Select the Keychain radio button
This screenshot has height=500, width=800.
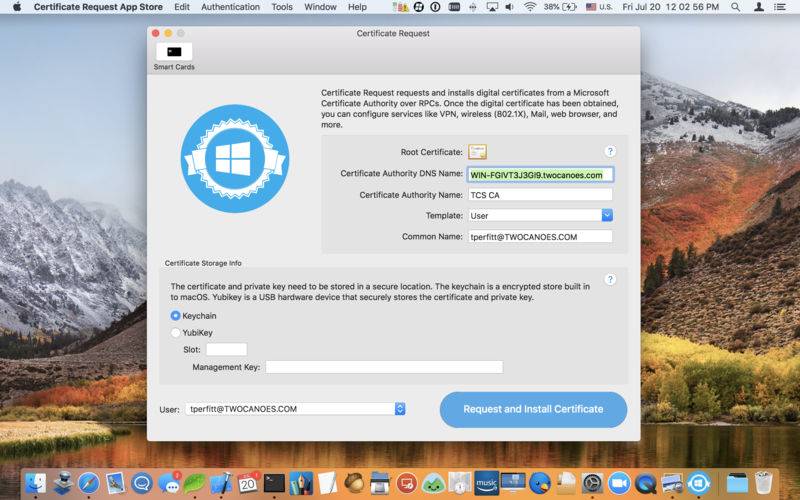point(175,316)
